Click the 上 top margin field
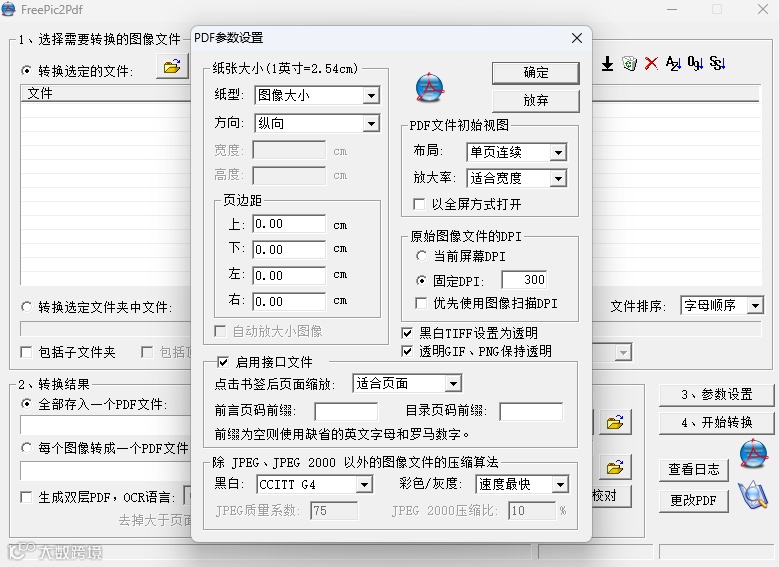779x567 pixels. [289, 224]
